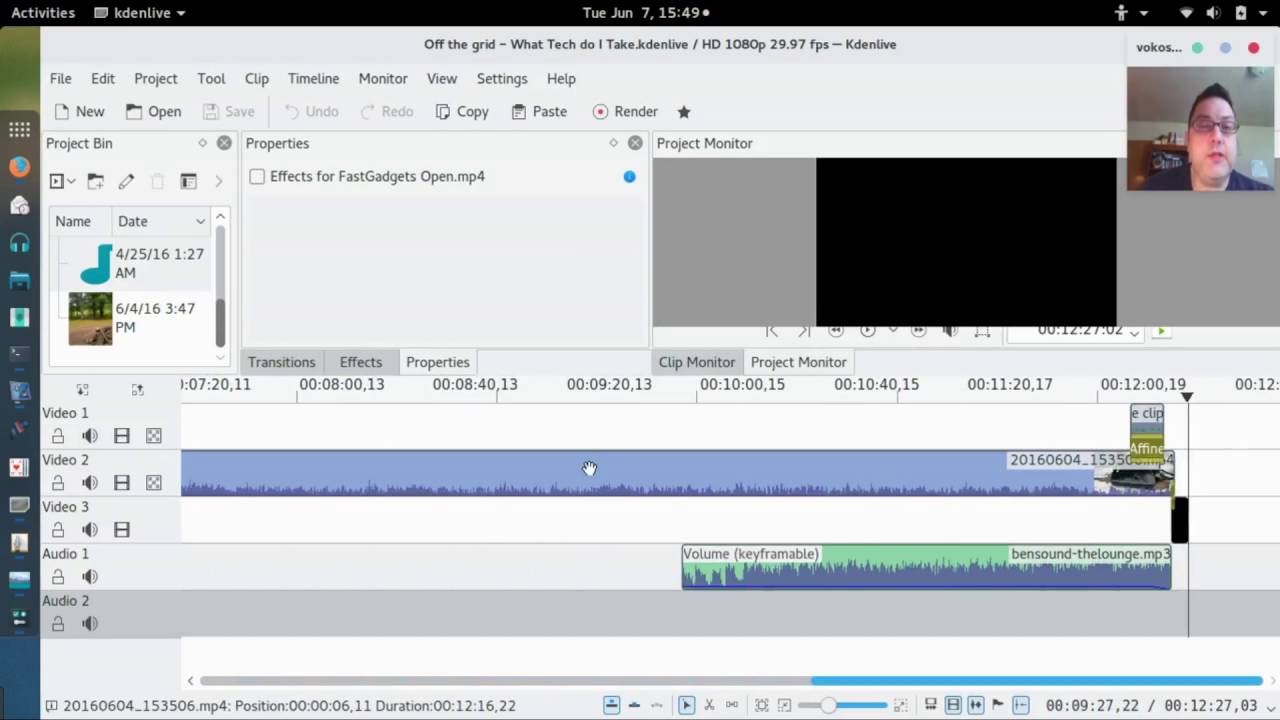Screen dimensions: 1280x720
Task: Toggle automatic transitions icon near status bar
Action: tap(930, 705)
